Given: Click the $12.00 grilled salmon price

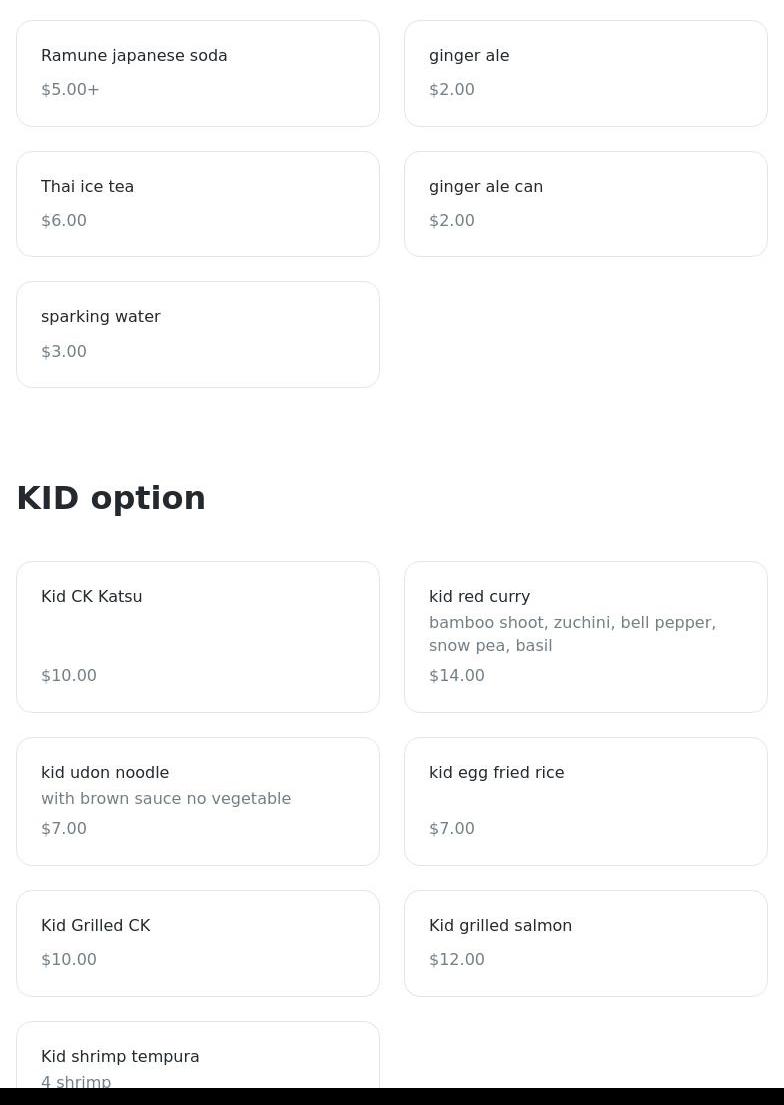Looking at the screenshot, I should [x=457, y=960].
